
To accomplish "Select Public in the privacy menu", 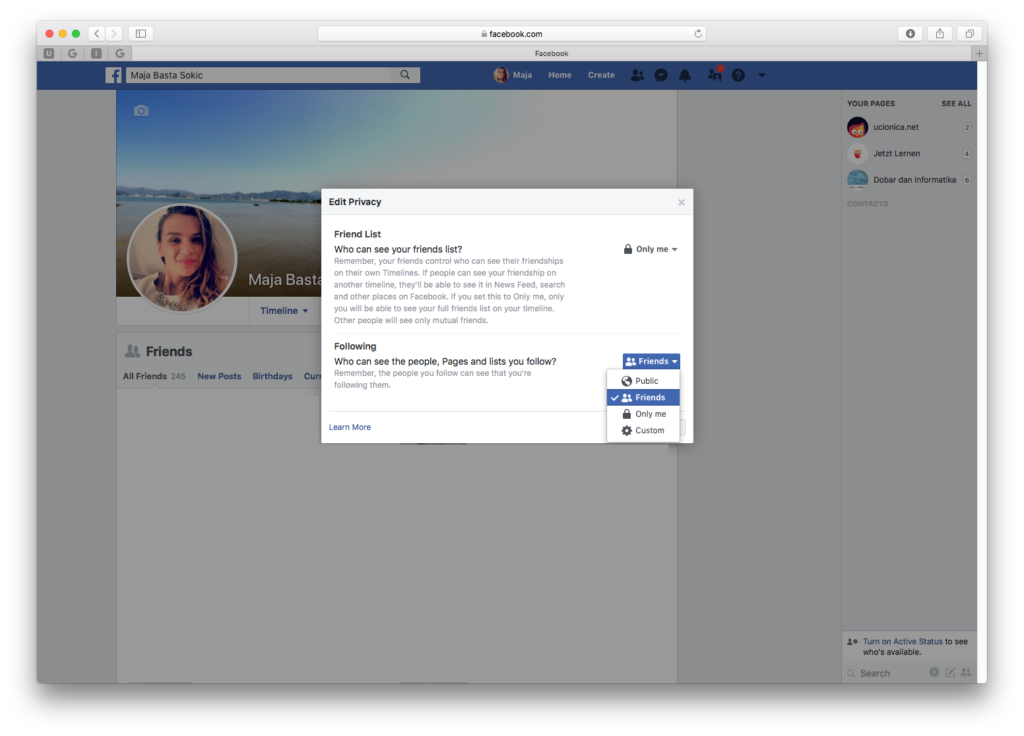I will click(646, 381).
